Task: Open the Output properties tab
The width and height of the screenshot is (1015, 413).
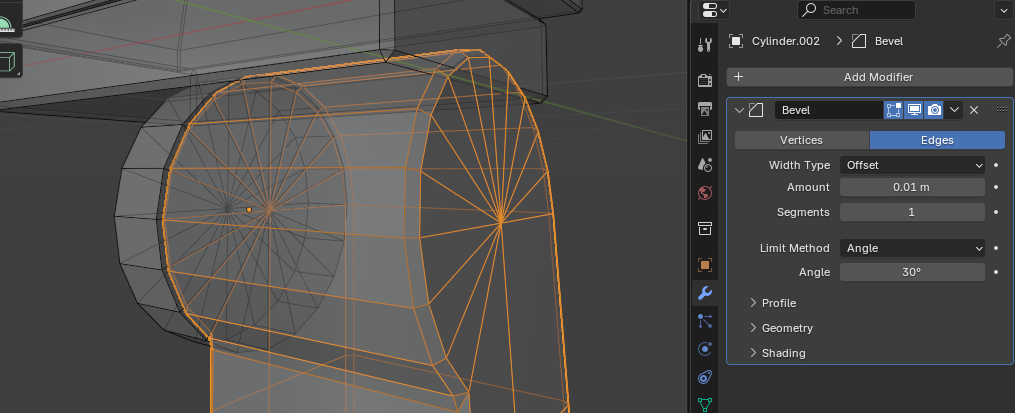Action: [705, 108]
